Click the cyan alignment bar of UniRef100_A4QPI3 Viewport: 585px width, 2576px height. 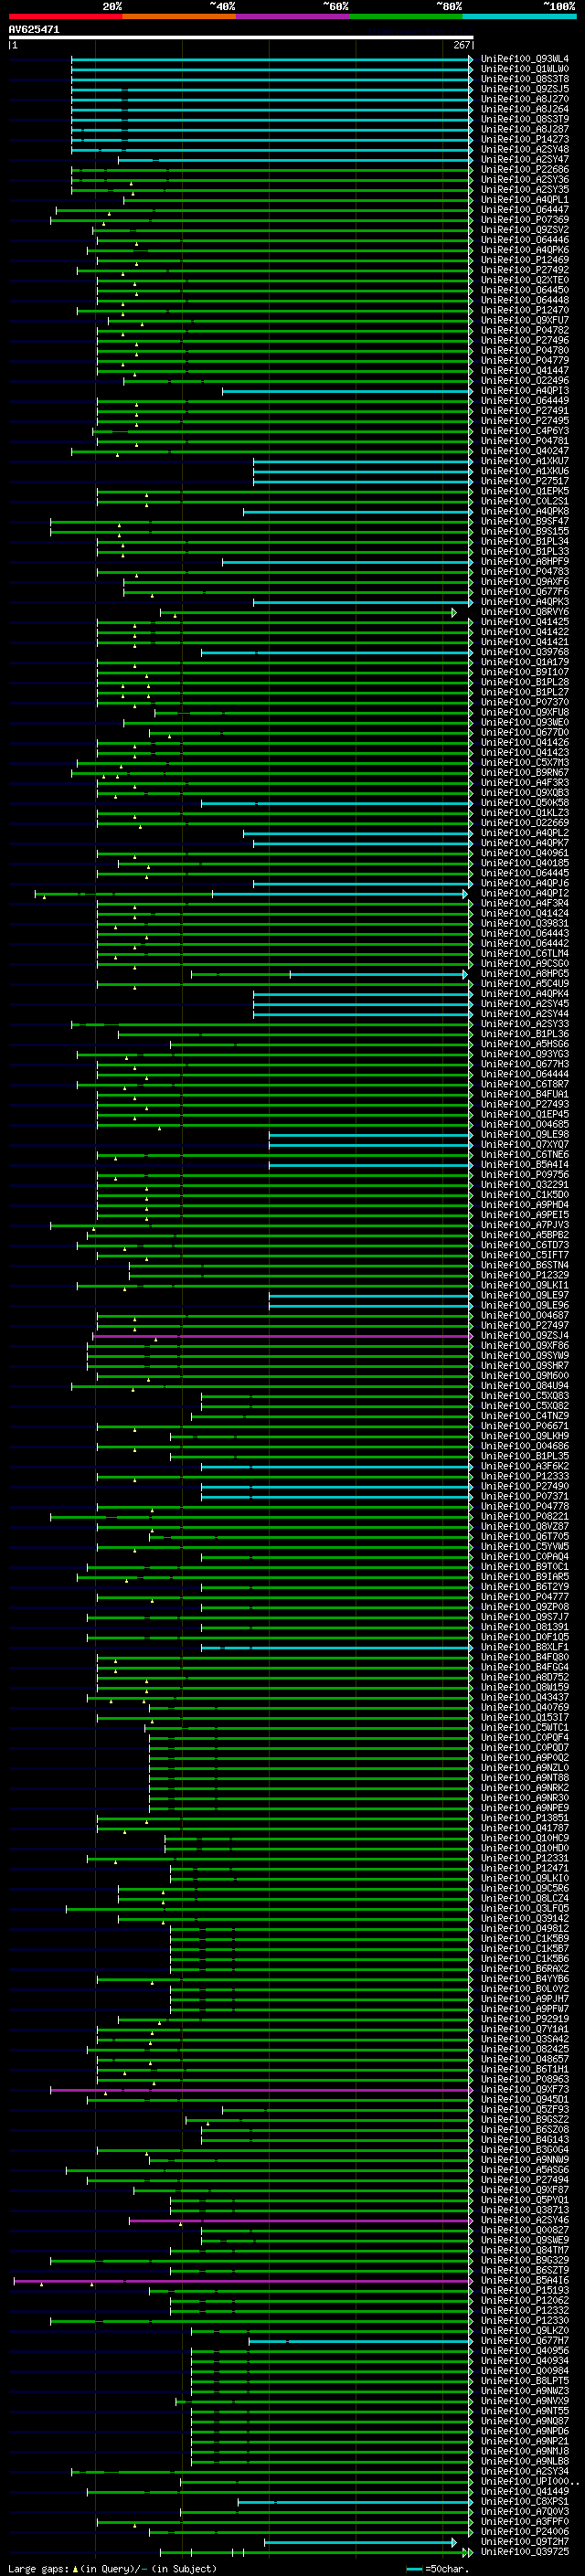347,391
